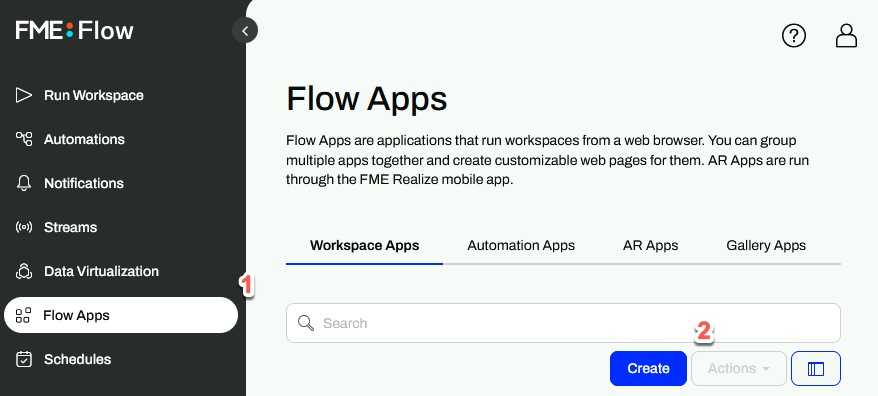Click the search magnifier icon
Screen dimensions: 878x396
click(306, 323)
